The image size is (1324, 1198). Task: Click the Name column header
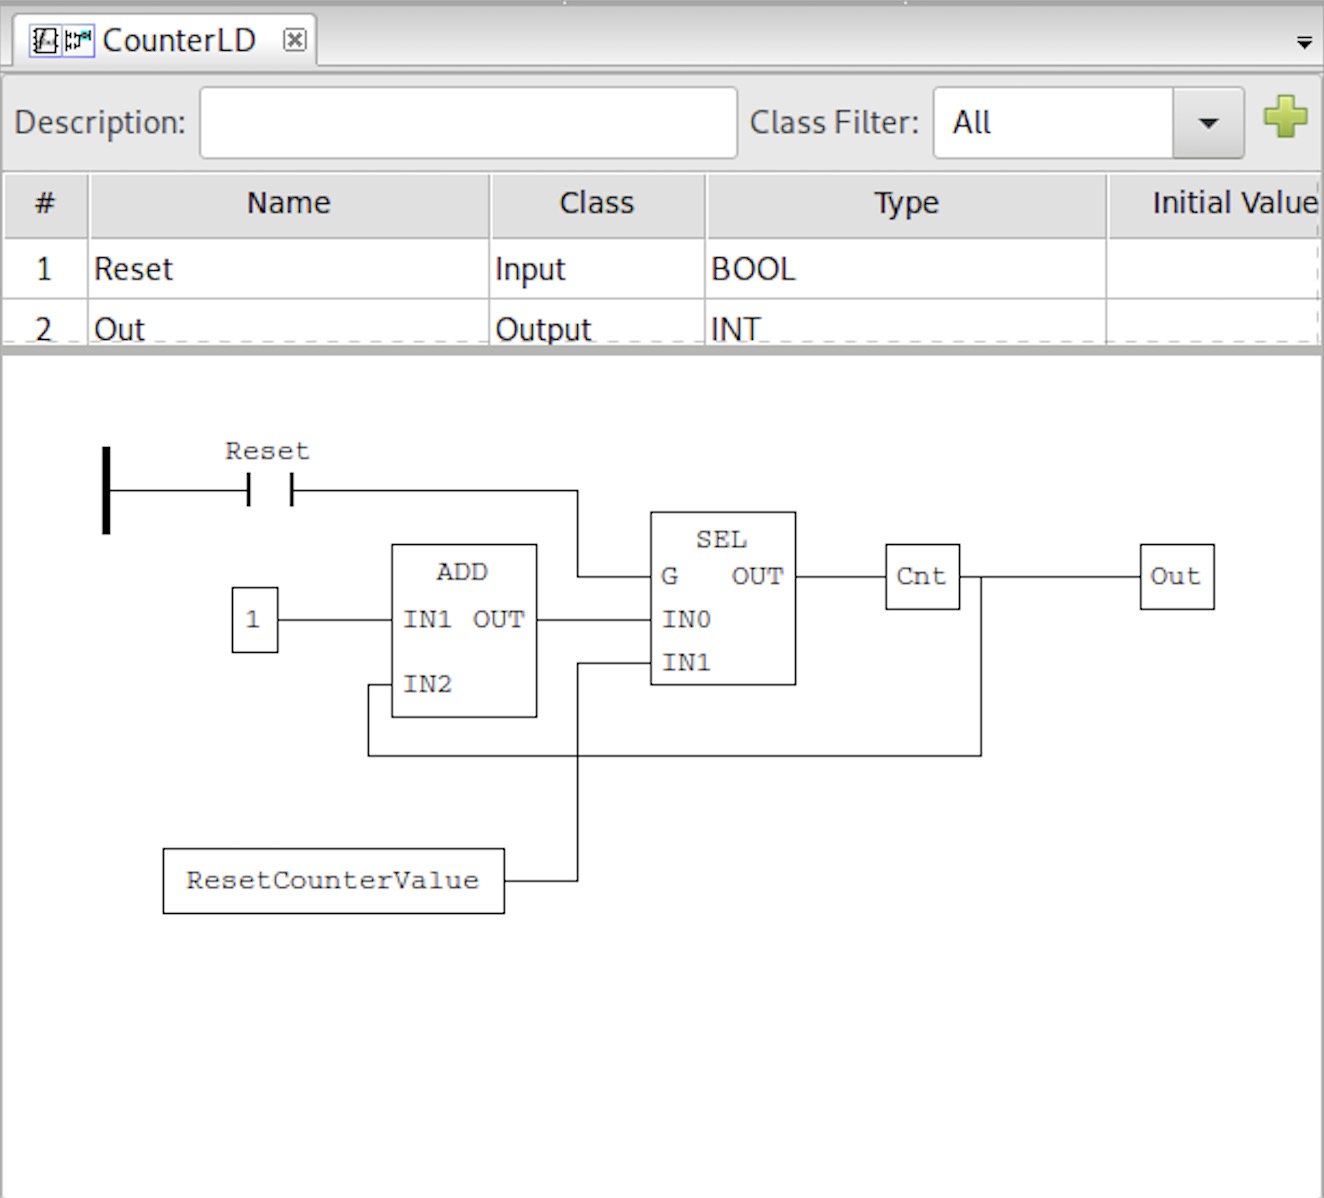coord(289,203)
